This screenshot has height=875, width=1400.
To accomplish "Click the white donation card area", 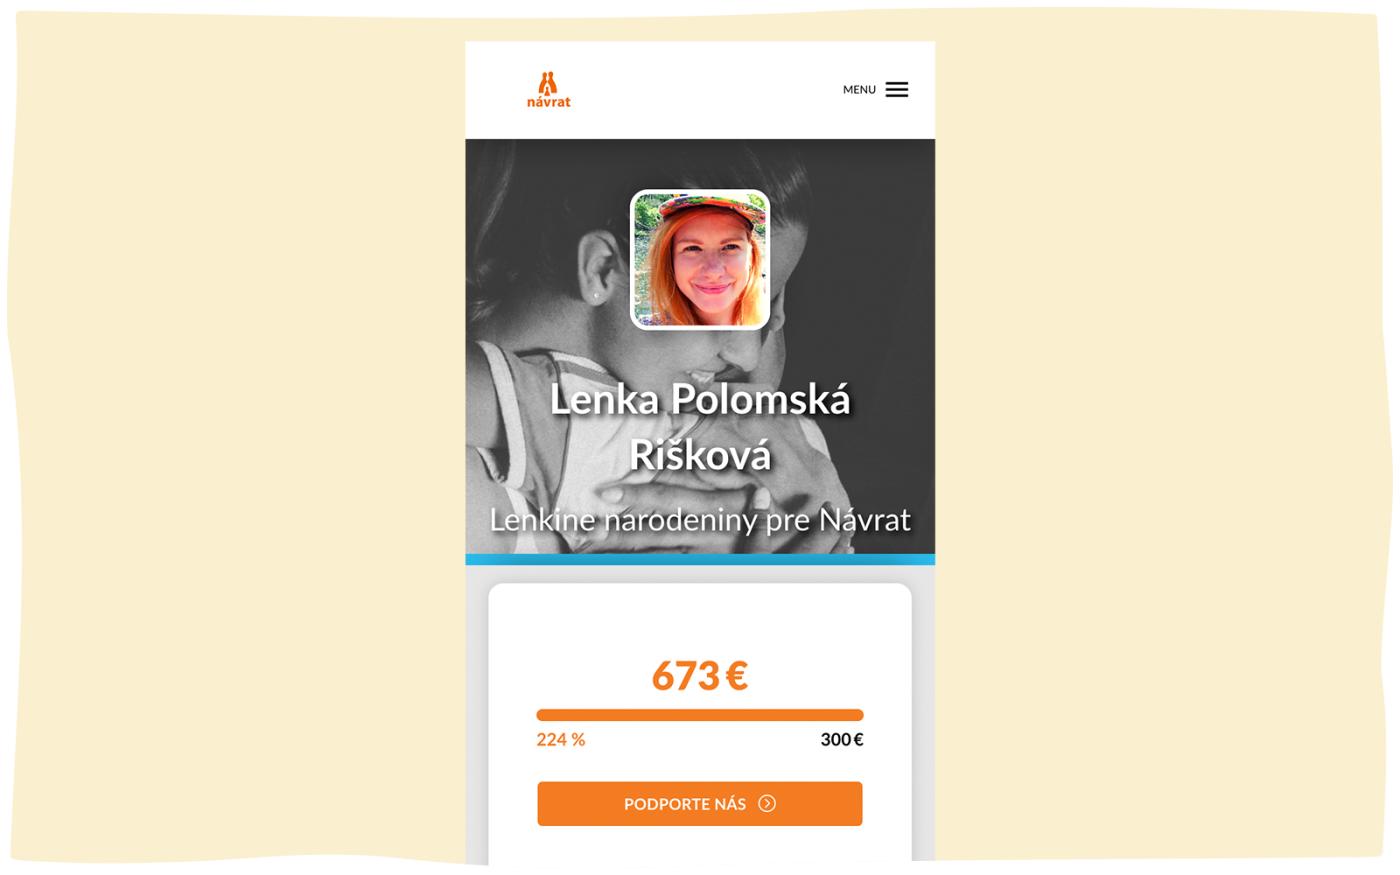I will (x=700, y=620).
